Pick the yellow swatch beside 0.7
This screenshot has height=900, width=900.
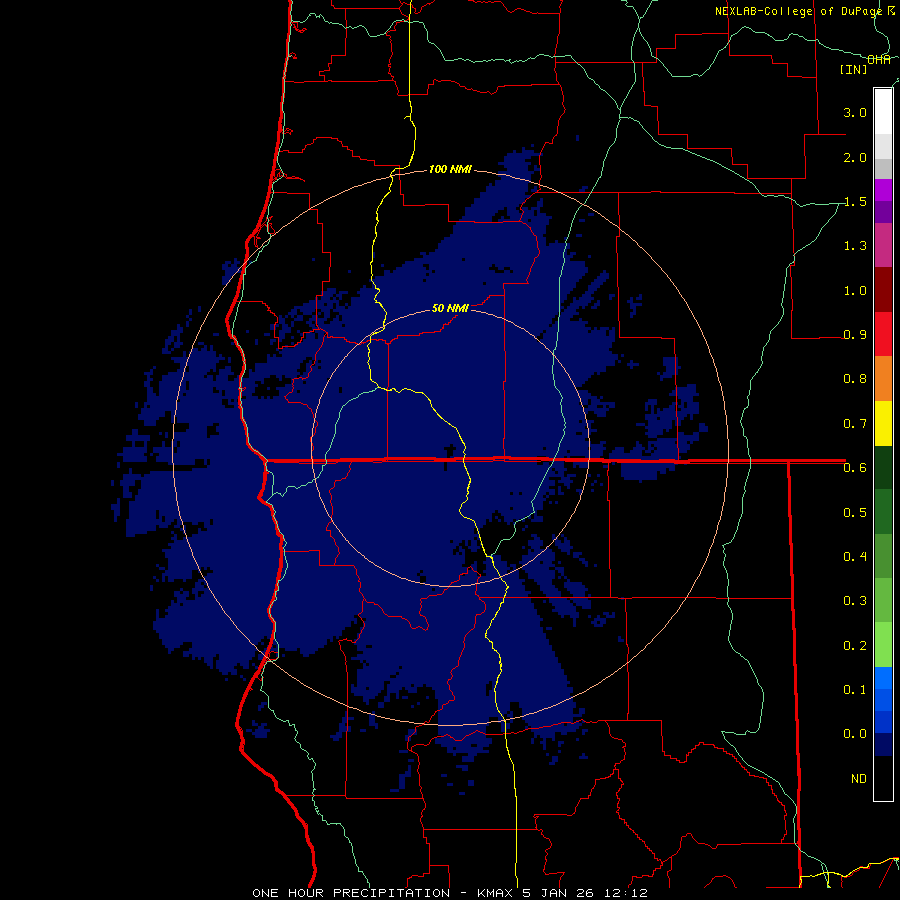883,423
